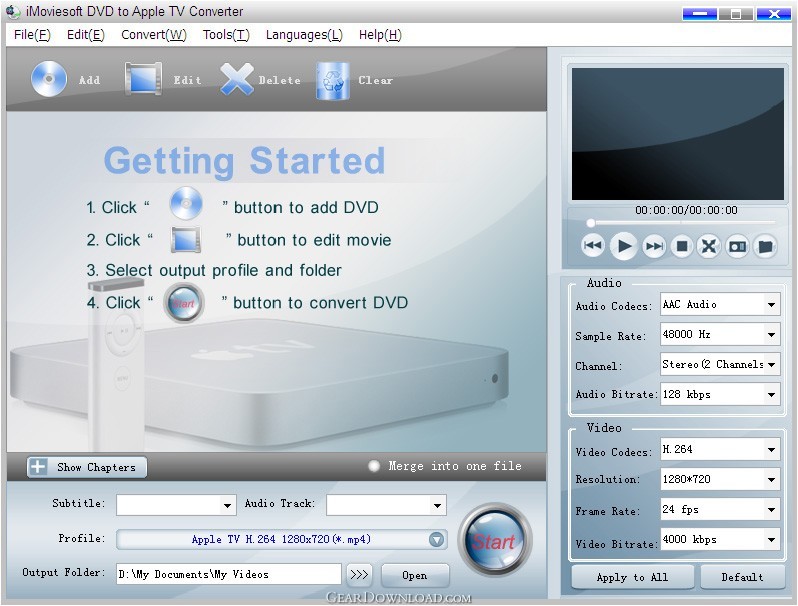Click the Edit film strip icon
This screenshot has width=798, height=606.
point(144,79)
